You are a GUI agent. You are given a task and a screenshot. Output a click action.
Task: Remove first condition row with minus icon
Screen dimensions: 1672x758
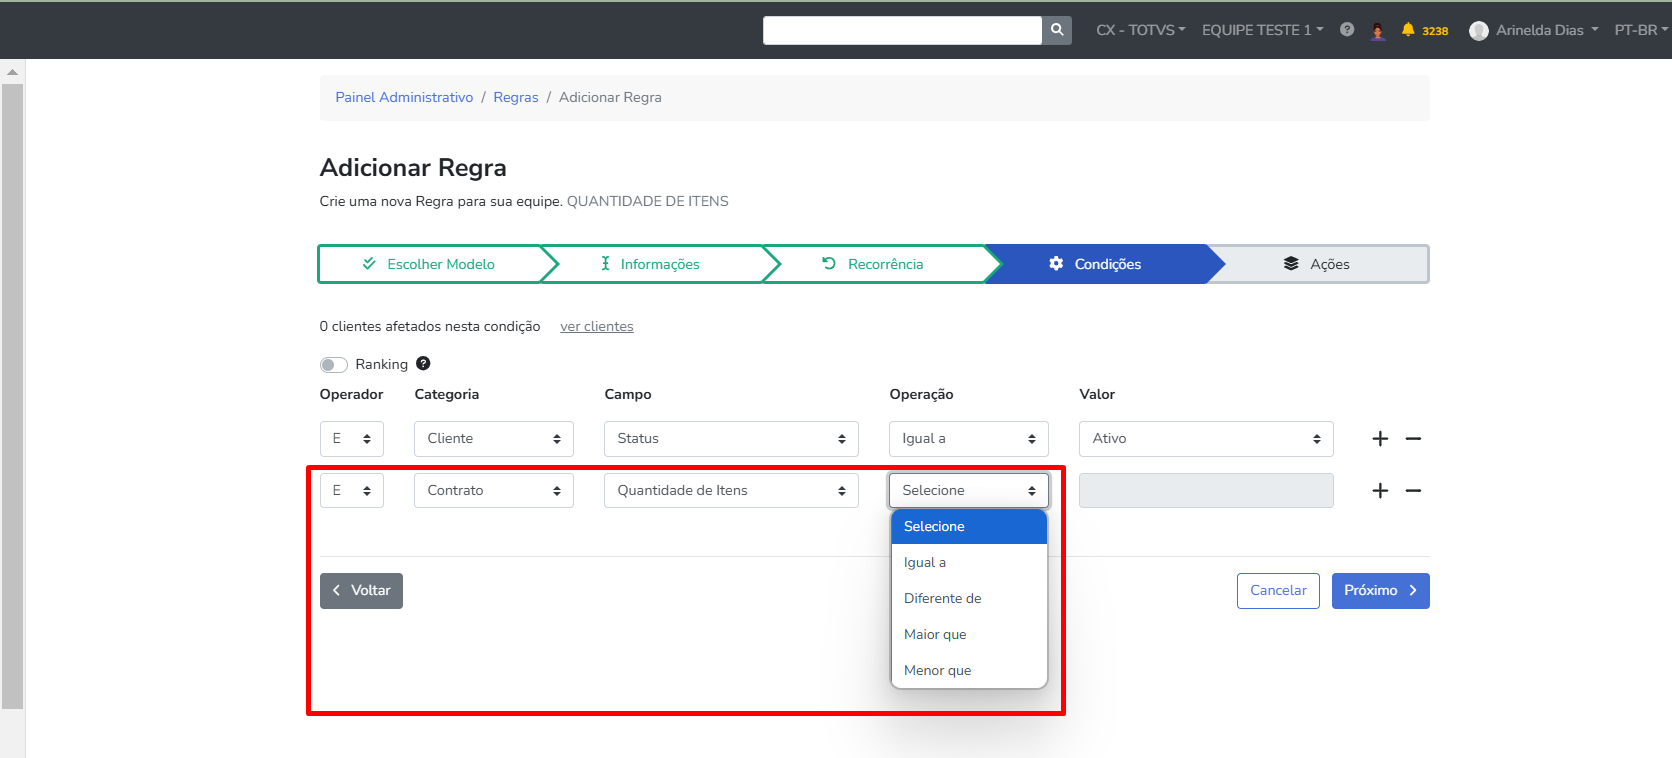point(1413,439)
